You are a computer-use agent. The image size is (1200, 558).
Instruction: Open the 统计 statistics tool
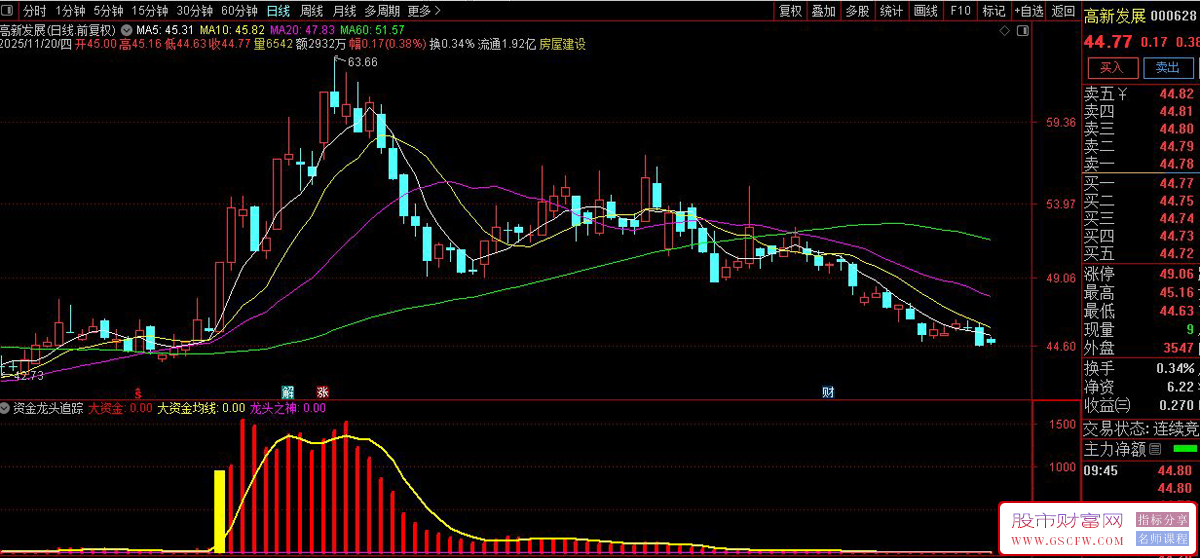(891, 11)
